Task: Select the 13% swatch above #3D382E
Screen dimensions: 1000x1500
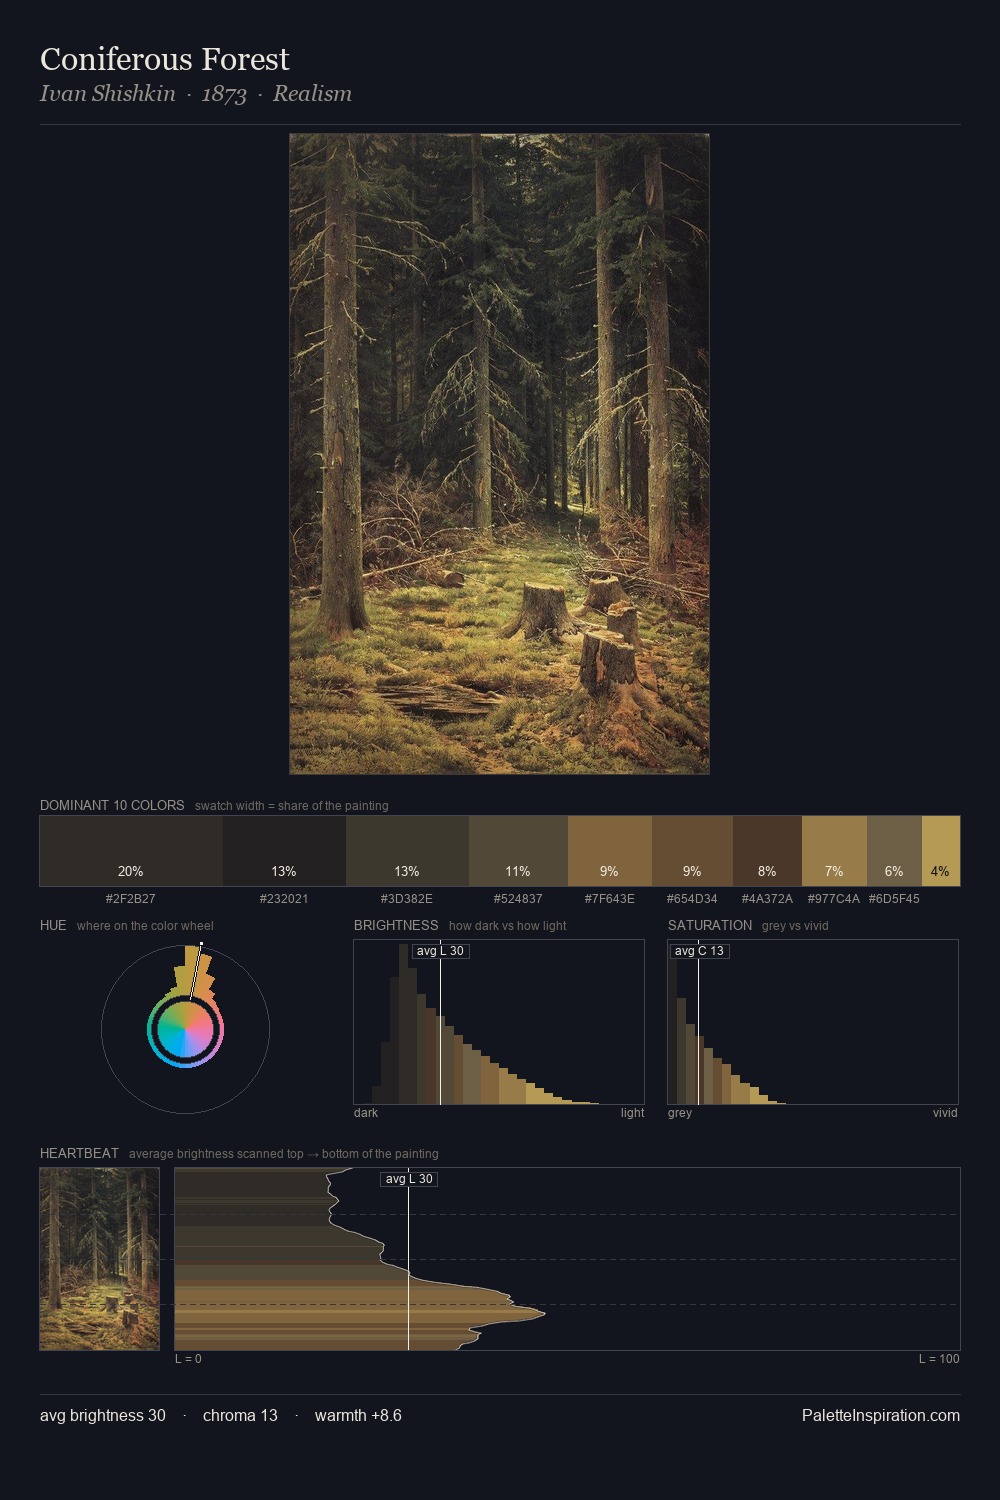Action: tap(407, 851)
